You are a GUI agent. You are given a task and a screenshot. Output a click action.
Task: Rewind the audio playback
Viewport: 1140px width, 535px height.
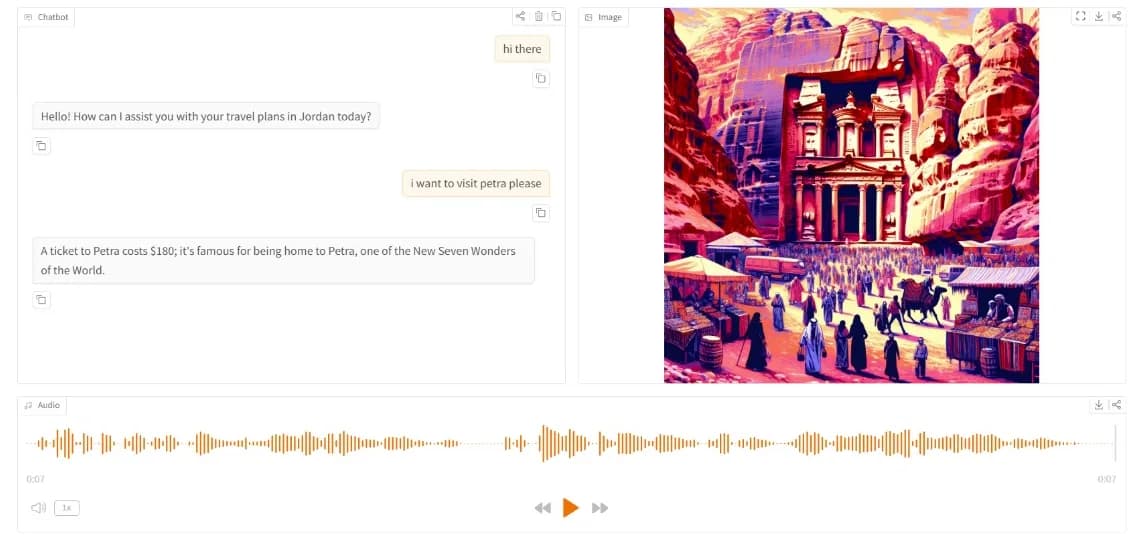point(542,508)
